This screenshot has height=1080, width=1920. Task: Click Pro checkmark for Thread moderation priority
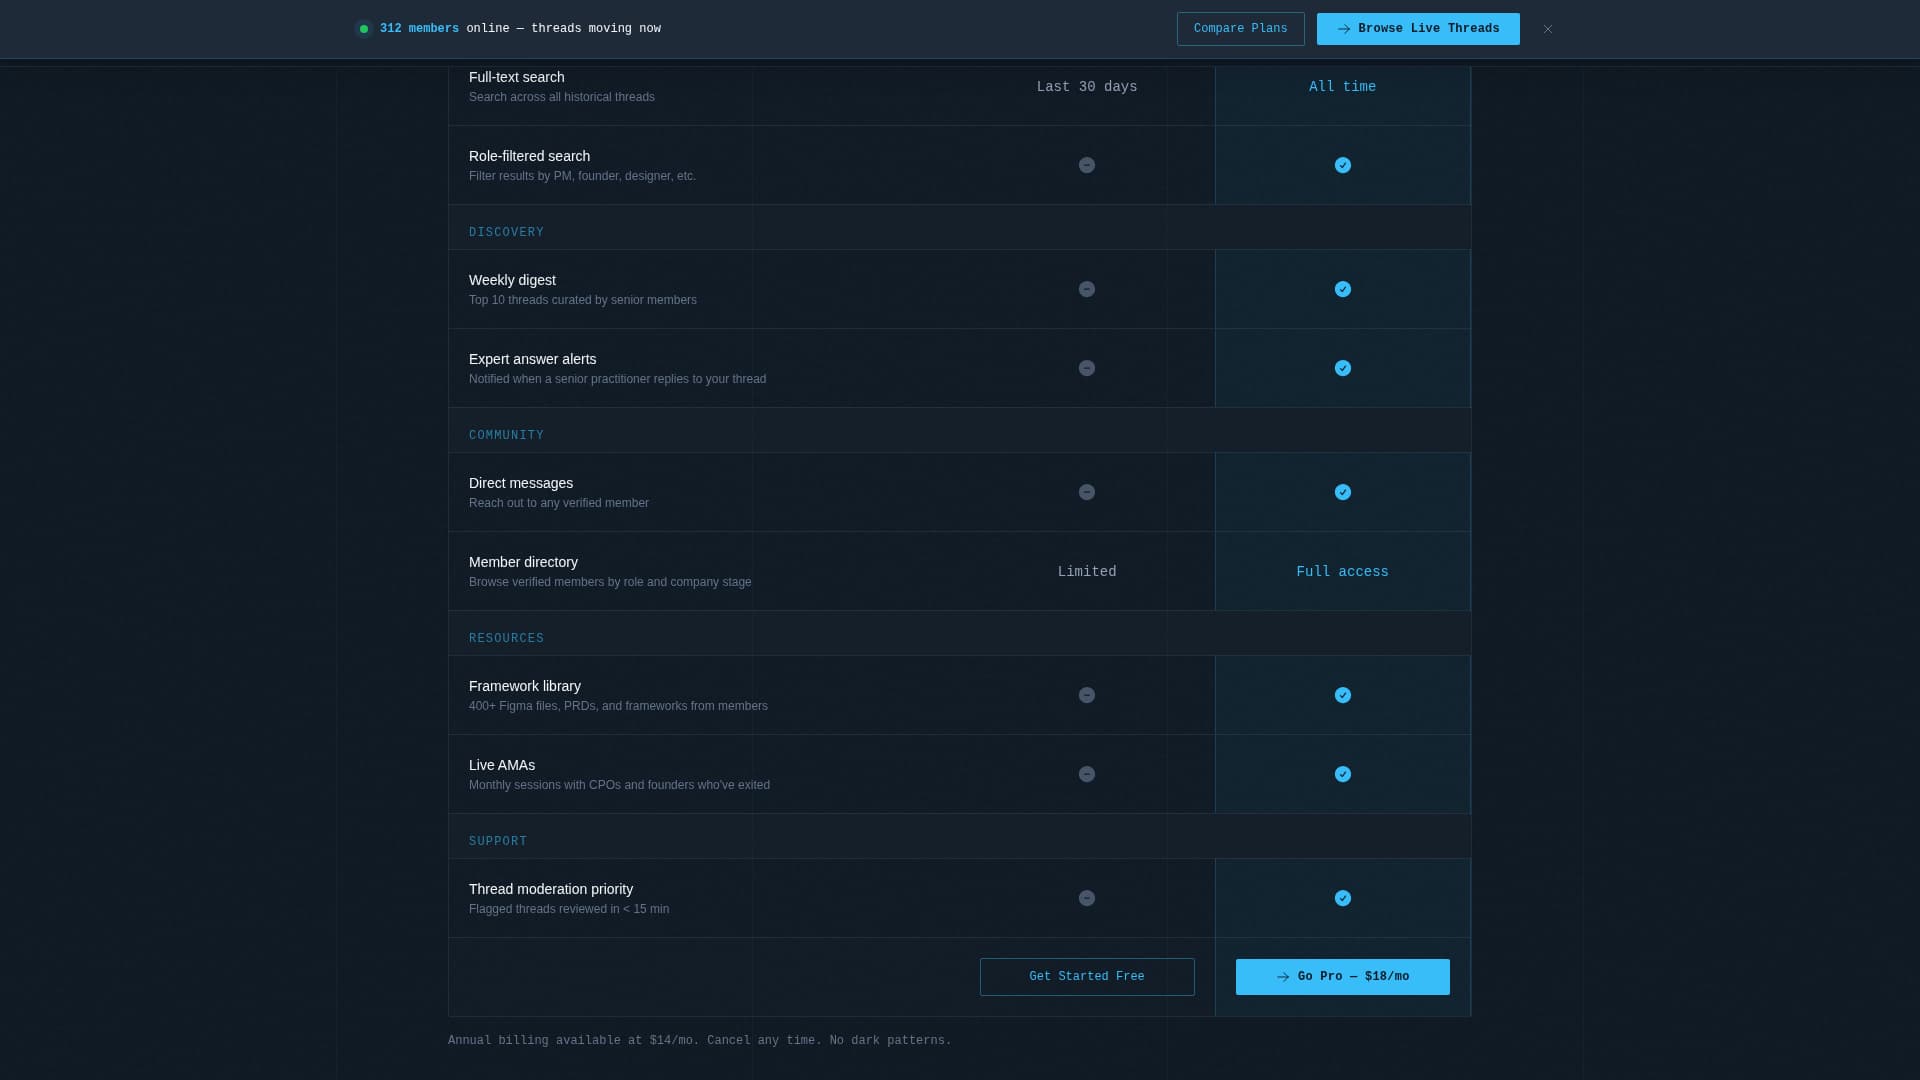[x=1342, y=898]
